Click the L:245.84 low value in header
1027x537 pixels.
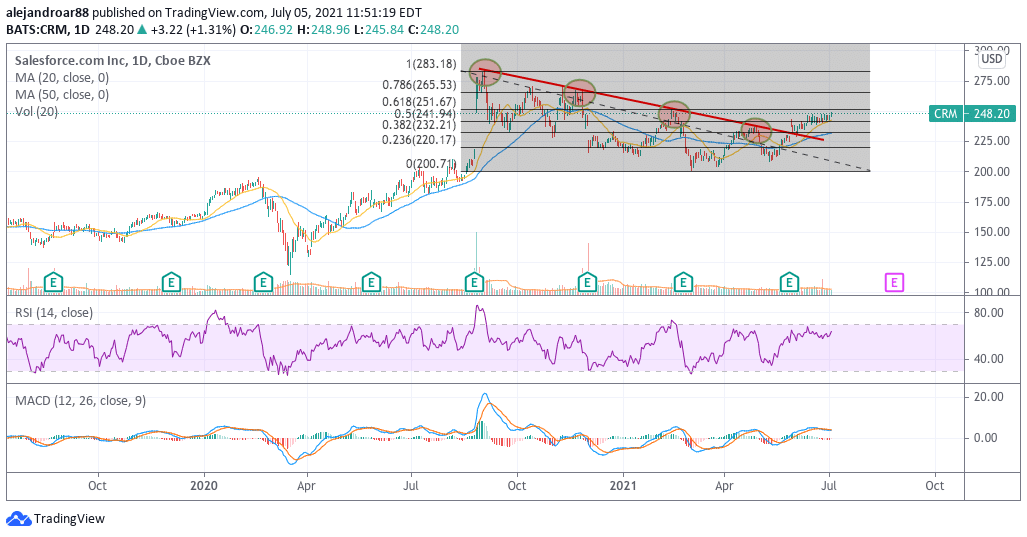pyautogui.click(x=377, y=29)
